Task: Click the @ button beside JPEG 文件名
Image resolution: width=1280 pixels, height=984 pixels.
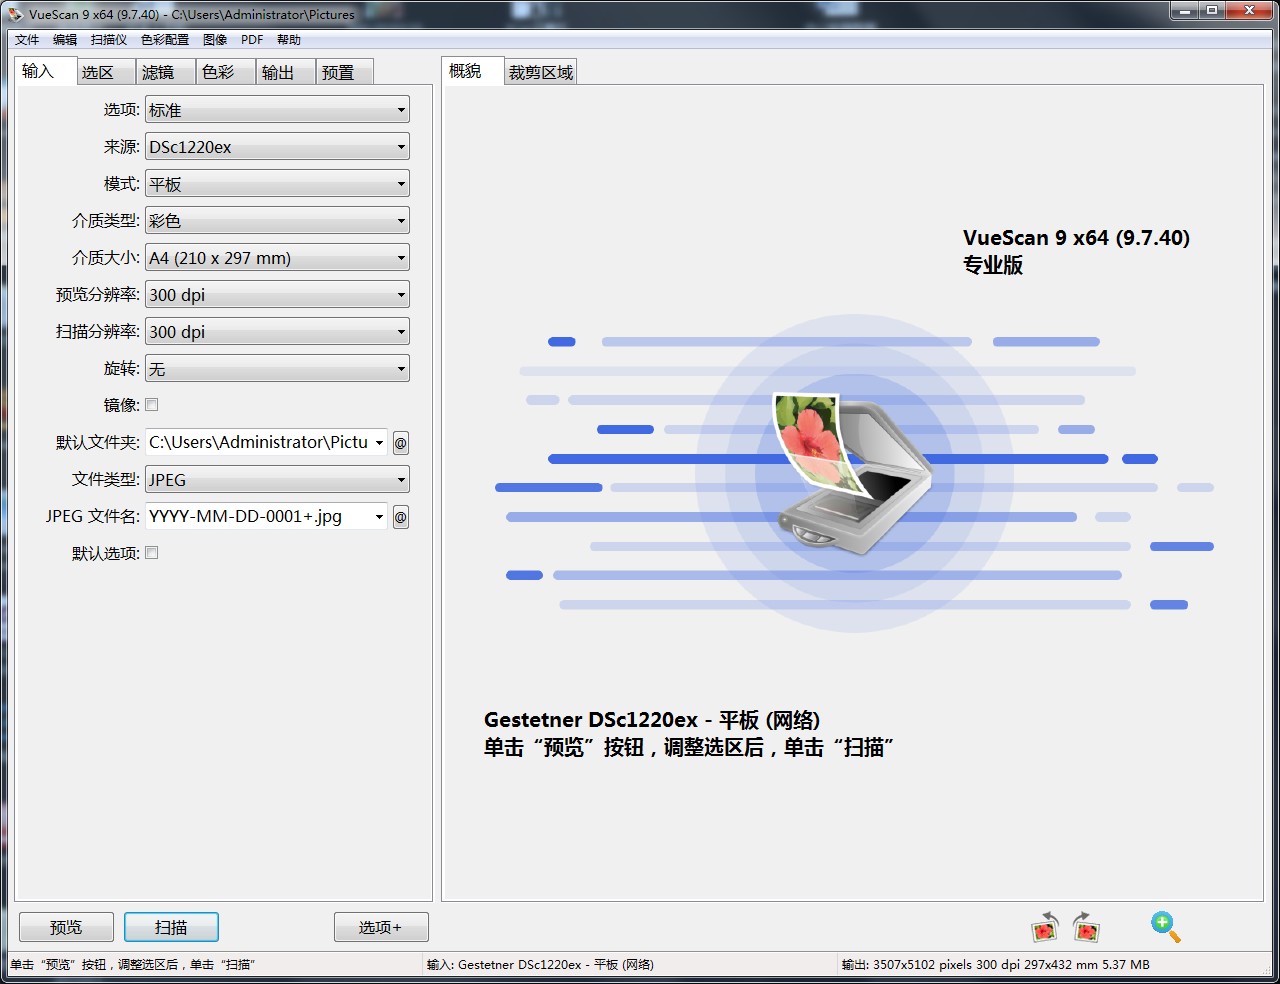Action: click(400, 517)
